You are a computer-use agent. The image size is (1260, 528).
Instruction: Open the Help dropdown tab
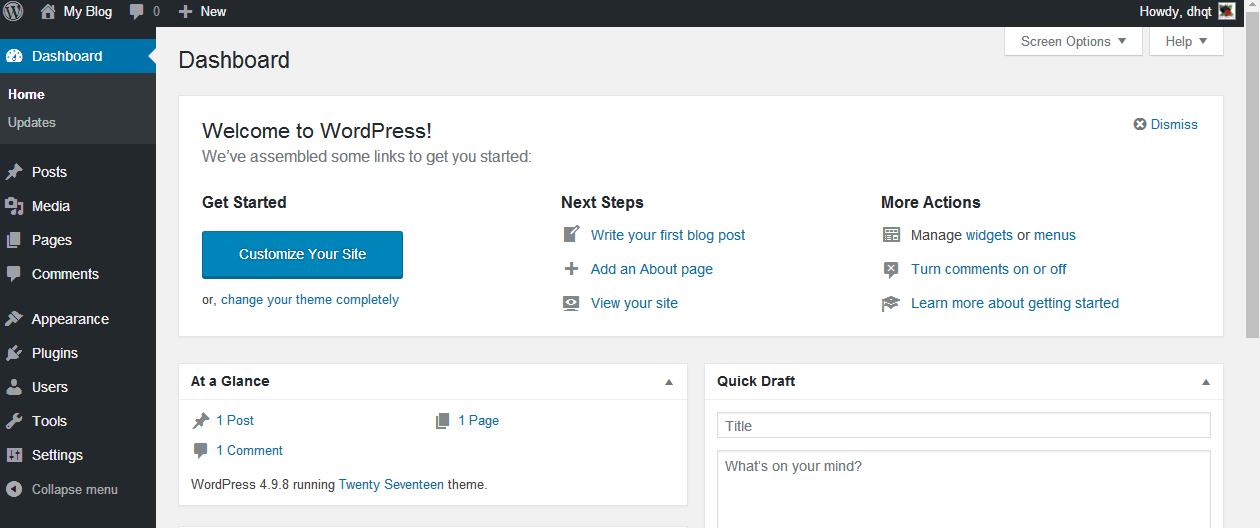pos(1186,41)
